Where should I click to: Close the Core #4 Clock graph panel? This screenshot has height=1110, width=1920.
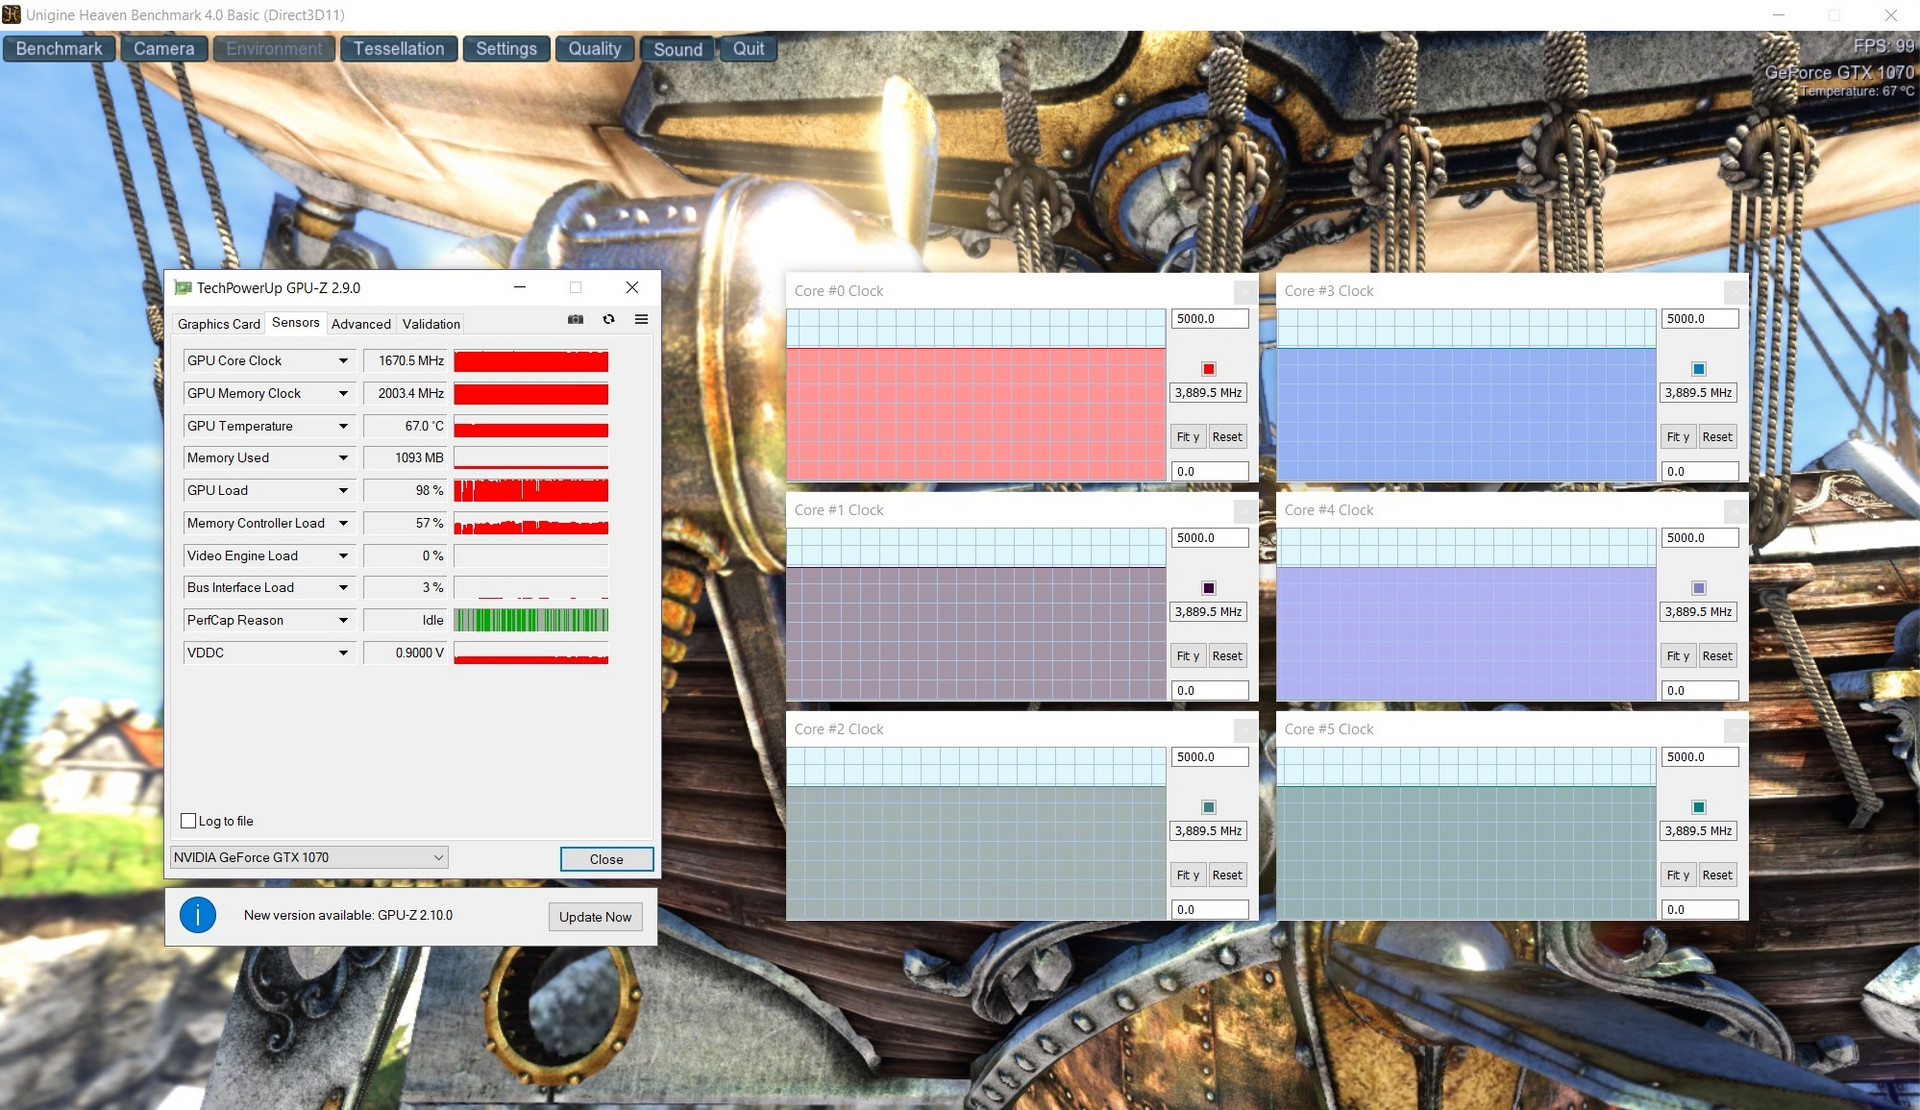1735,511
